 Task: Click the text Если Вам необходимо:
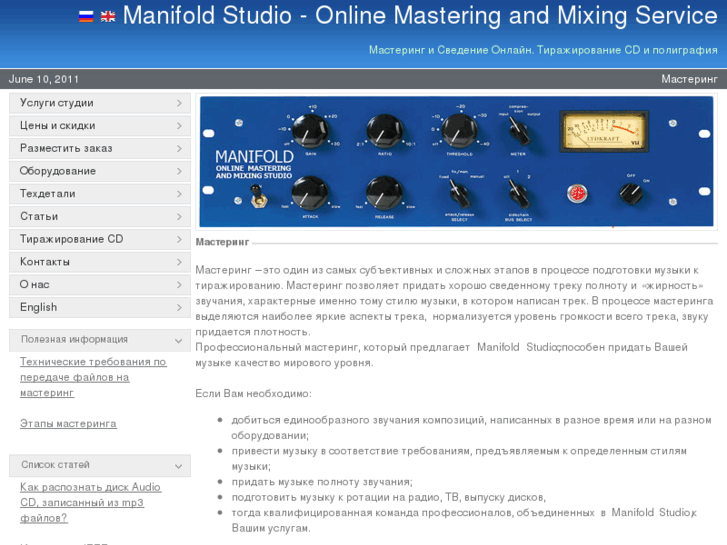pos(253,394)
